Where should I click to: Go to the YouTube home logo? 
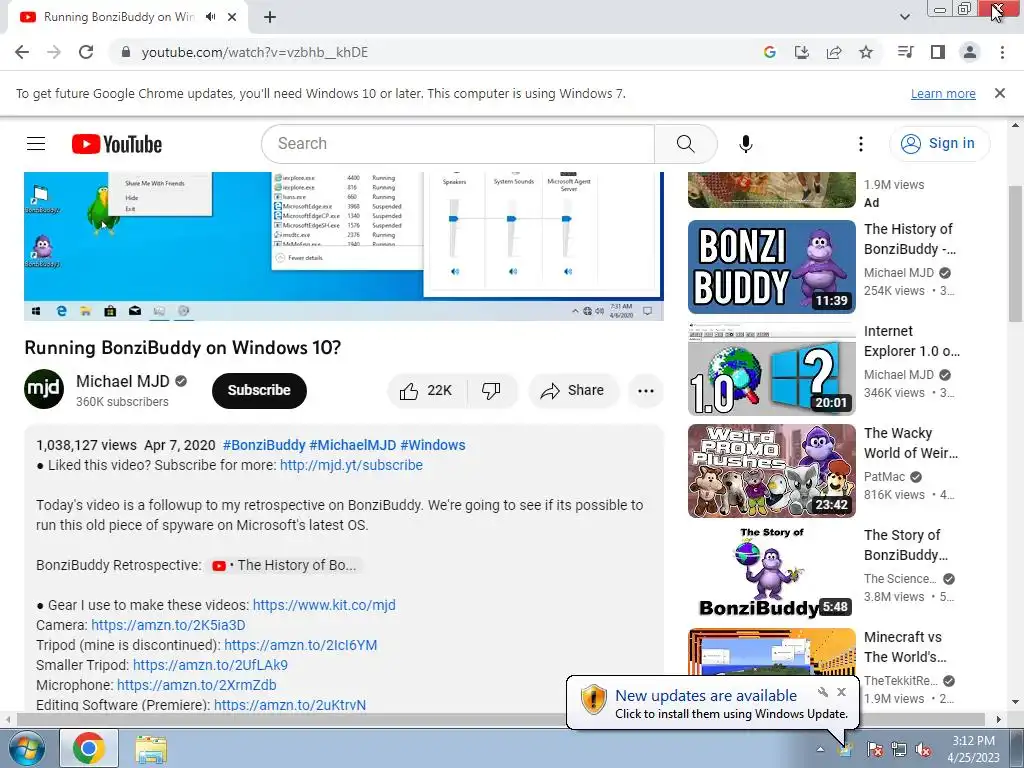pyautogui.click(x=117, y=144)
